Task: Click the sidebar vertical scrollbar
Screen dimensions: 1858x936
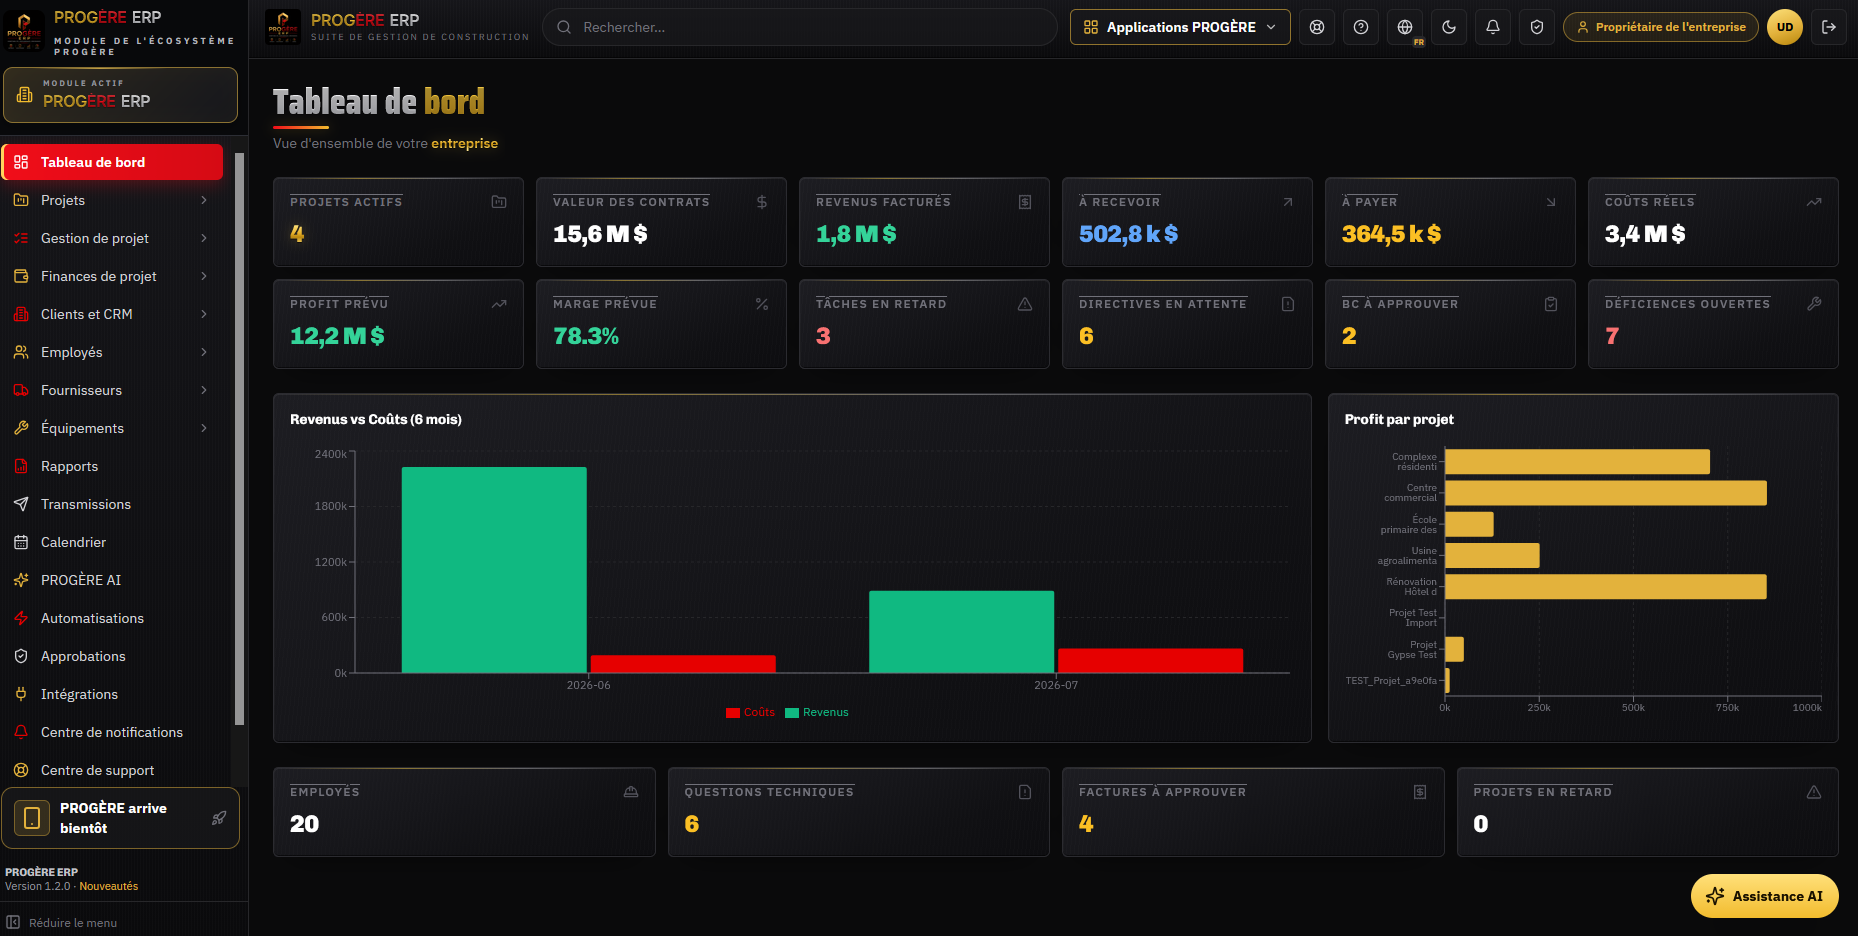Action: click(x=239, y=438)
